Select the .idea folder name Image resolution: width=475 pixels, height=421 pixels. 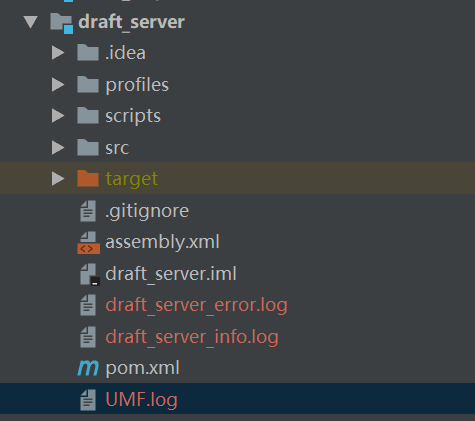125,53
